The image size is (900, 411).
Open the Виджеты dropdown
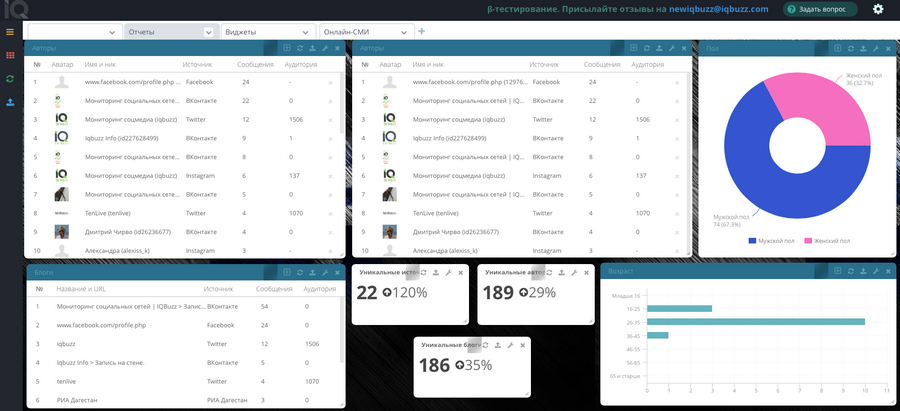[269, 32]
